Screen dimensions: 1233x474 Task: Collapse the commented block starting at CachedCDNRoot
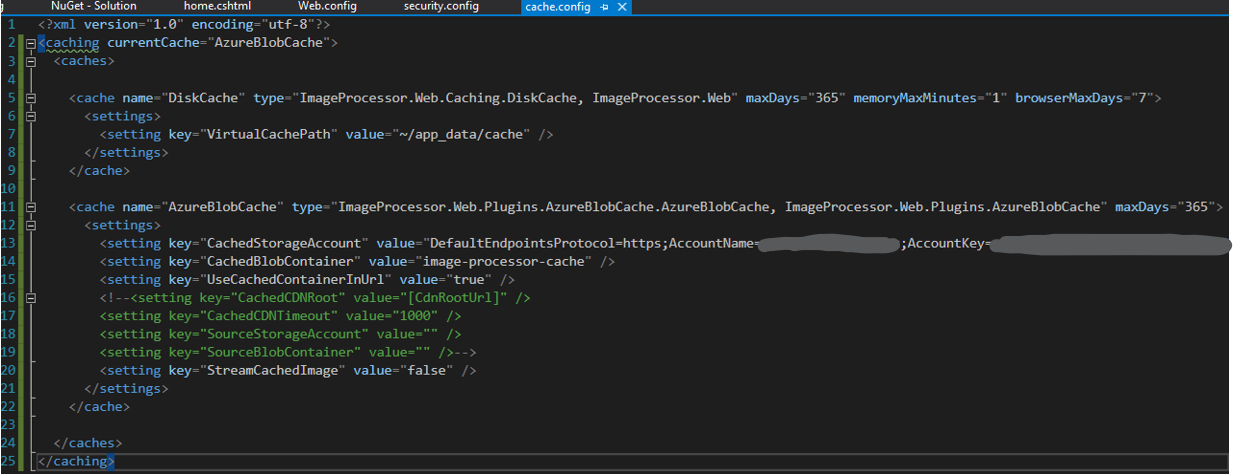pyautogui.click(x=30, y=298)
